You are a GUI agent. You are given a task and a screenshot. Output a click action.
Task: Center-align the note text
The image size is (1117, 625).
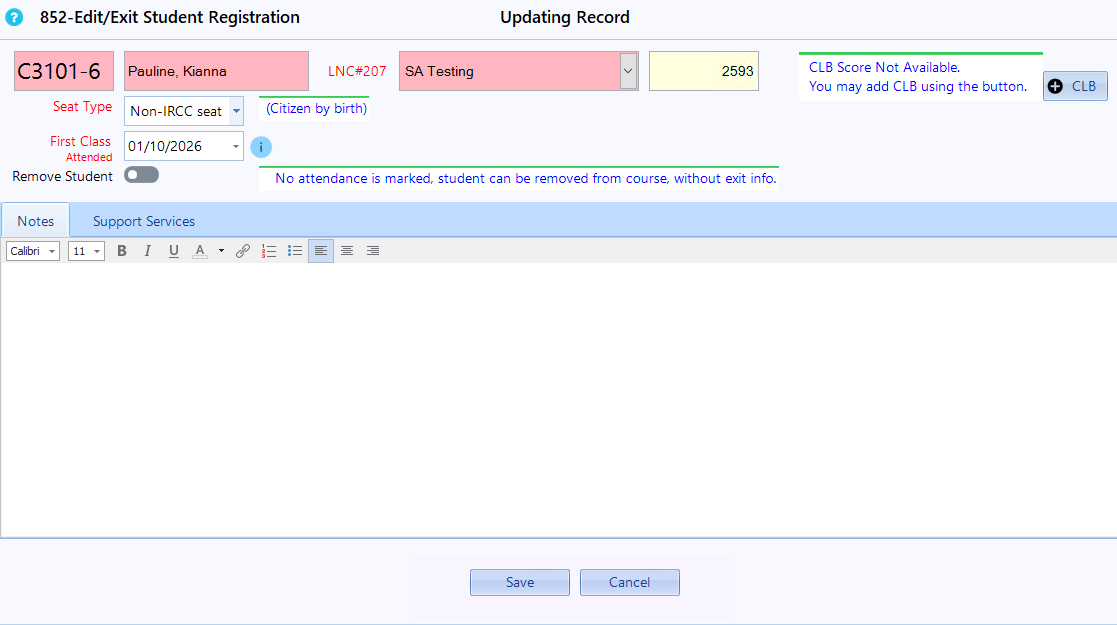tap(347, 251)
